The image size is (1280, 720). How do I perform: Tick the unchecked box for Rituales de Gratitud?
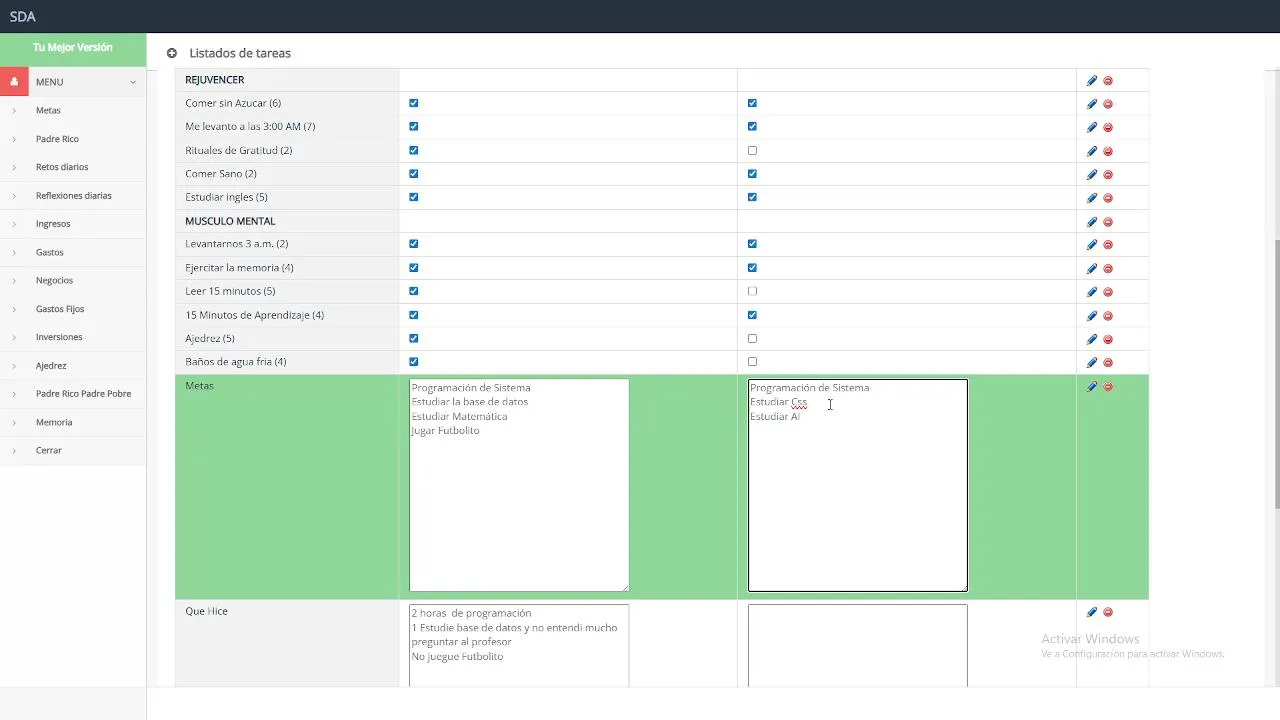tap(752, 150)
